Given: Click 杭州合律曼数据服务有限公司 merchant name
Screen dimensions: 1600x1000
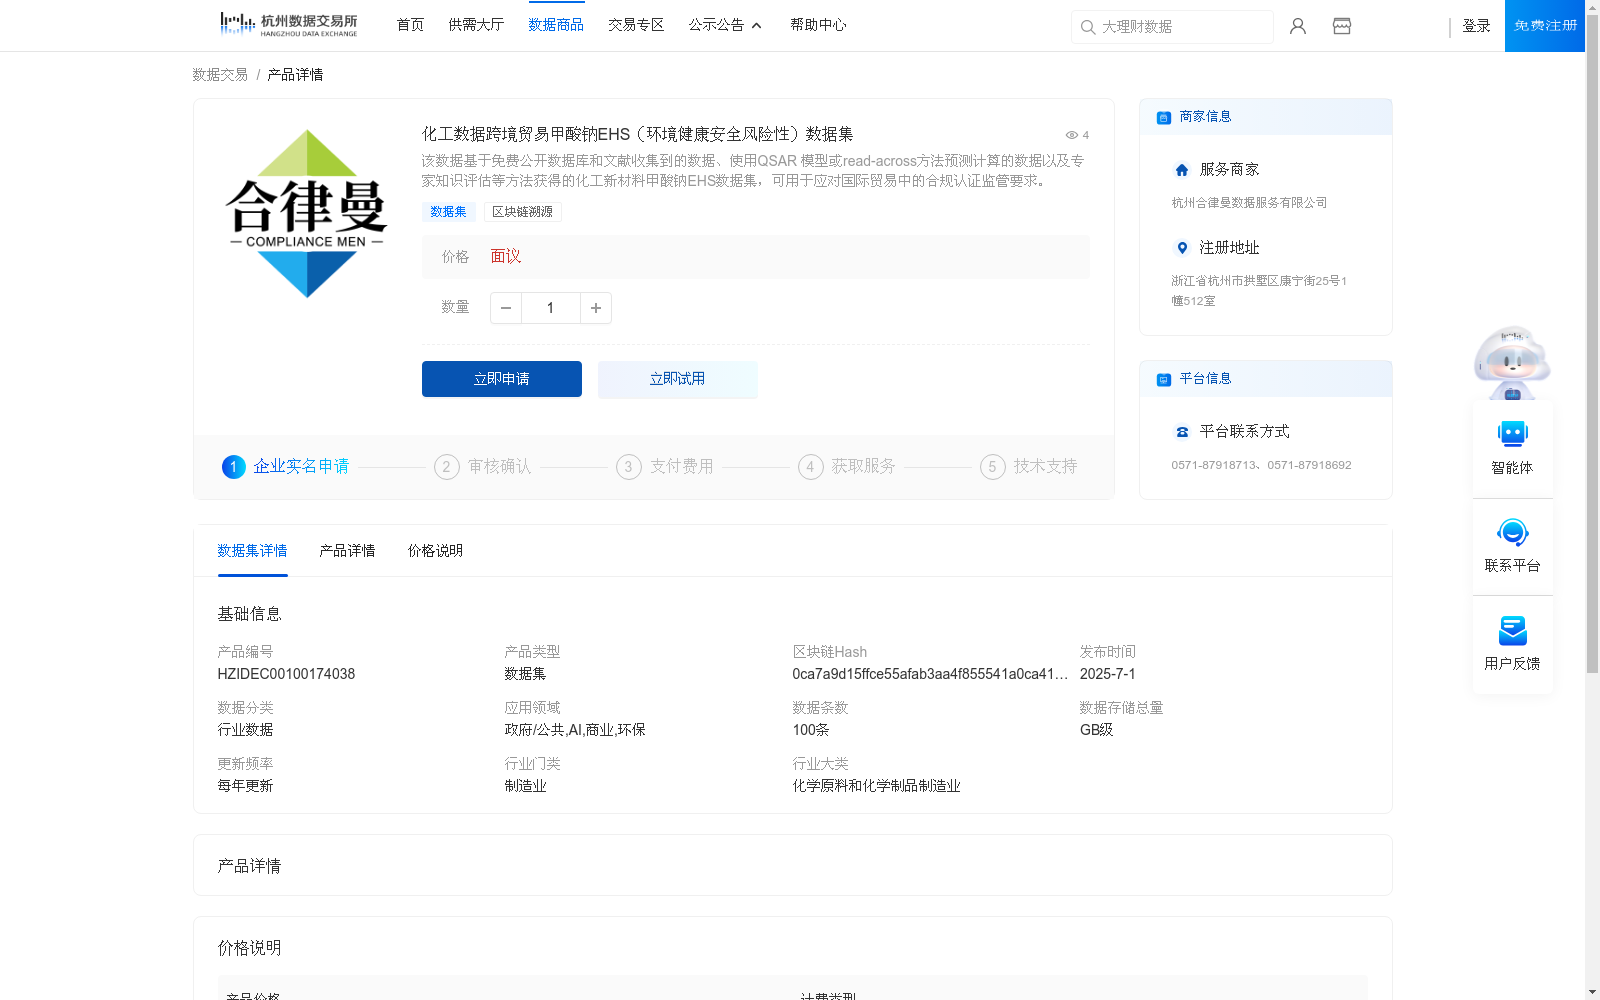Looking at the screenshot, I should click(x=1249, y=203).
